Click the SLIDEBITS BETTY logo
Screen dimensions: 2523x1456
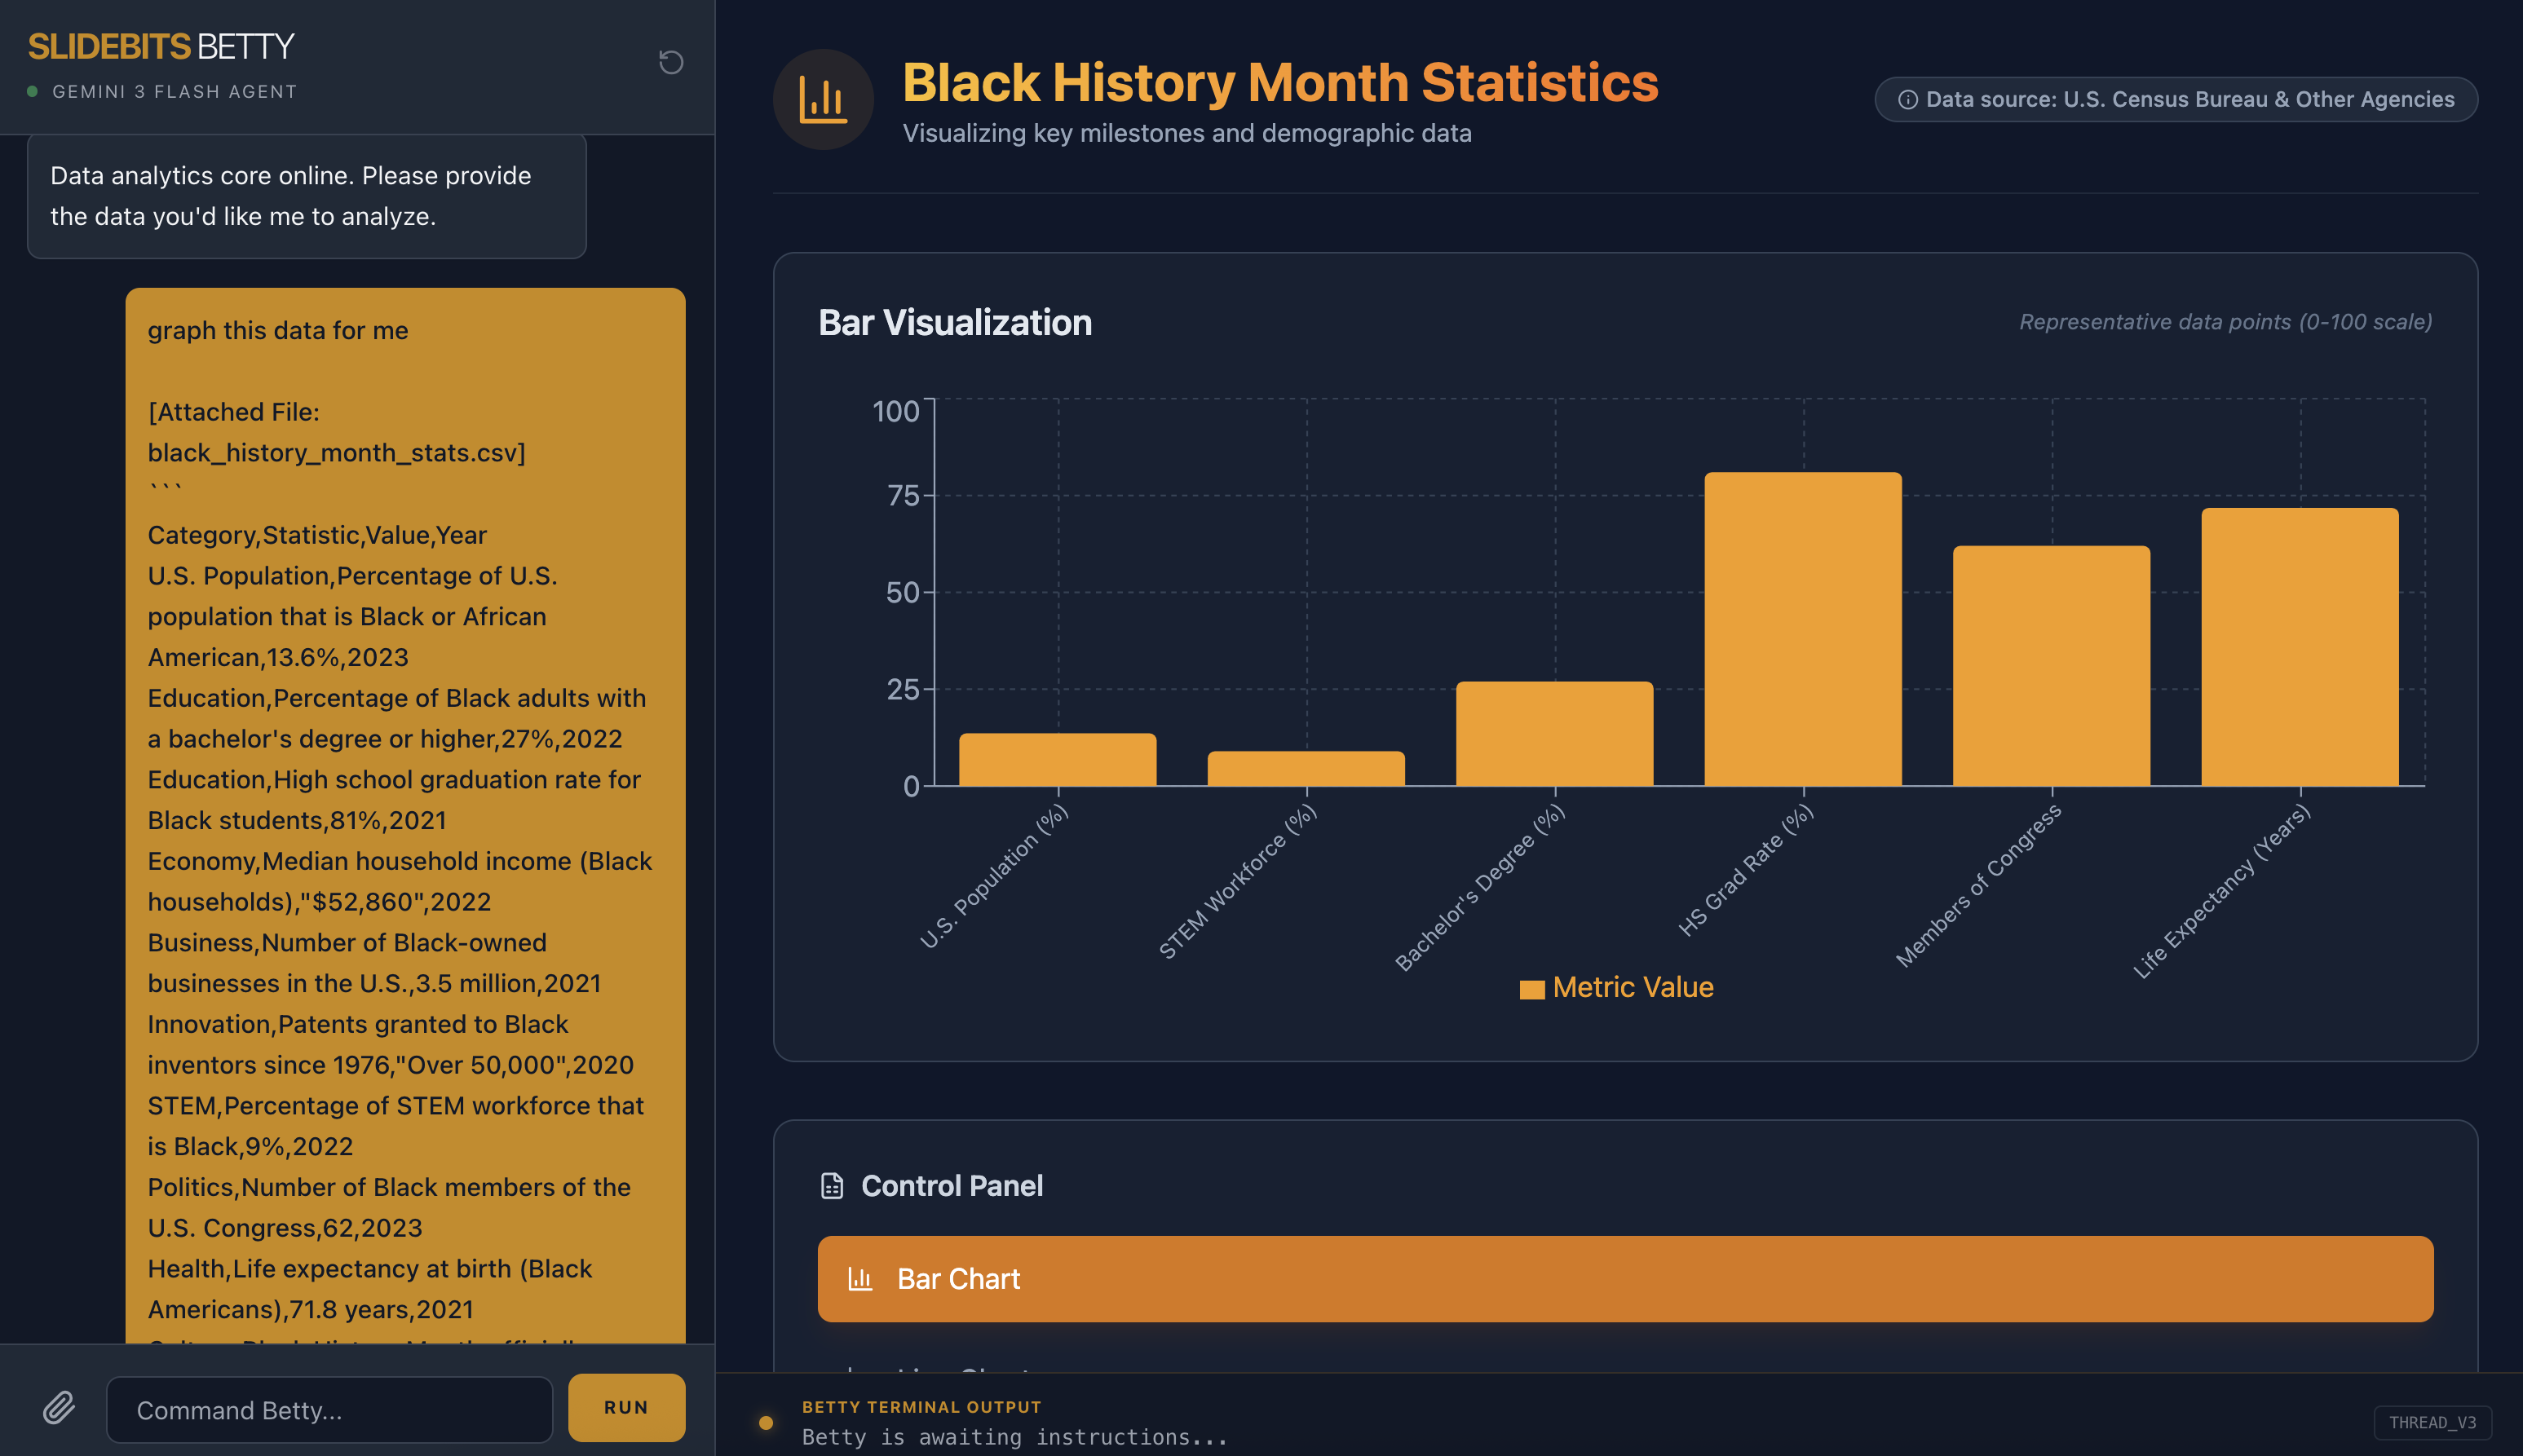pyautogui.click(x=160, y=46)
